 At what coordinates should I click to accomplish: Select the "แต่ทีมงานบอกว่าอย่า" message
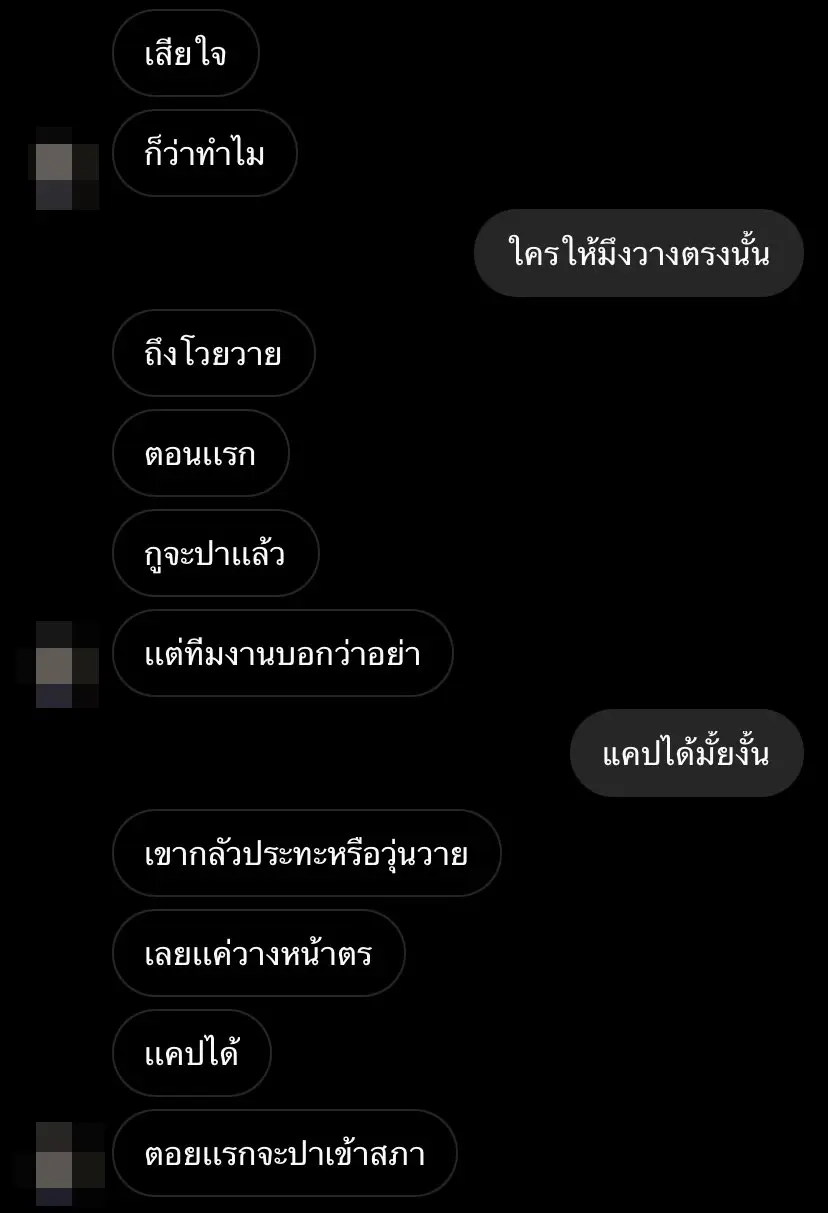(x=283, y=653)
